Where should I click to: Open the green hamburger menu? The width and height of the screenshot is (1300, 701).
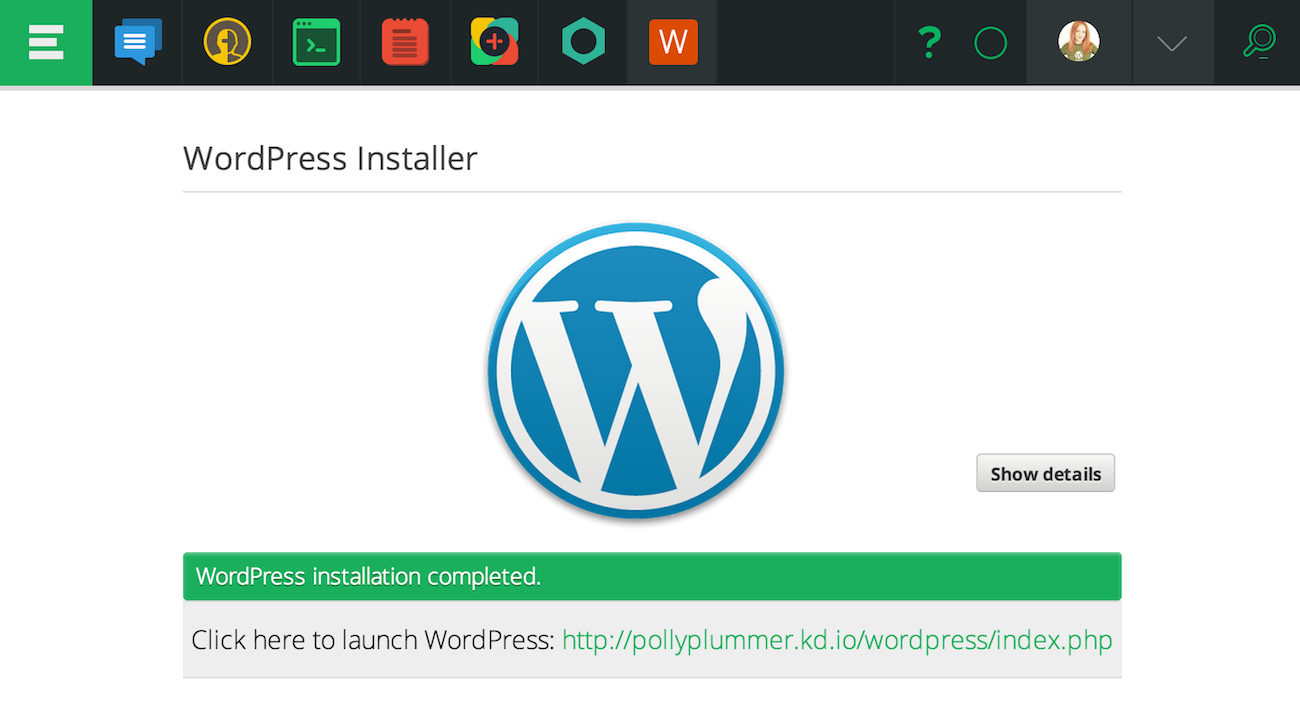pyautogui.click(x=45, y=42)
